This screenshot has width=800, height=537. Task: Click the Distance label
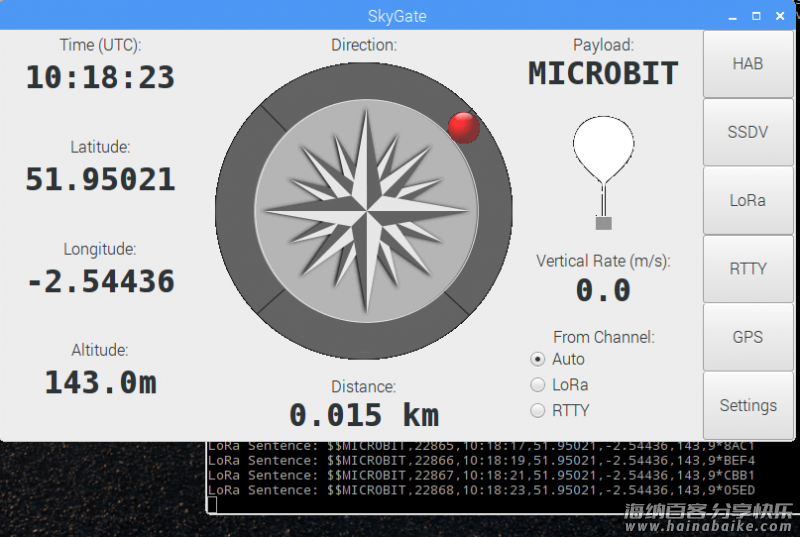(363, 387)
